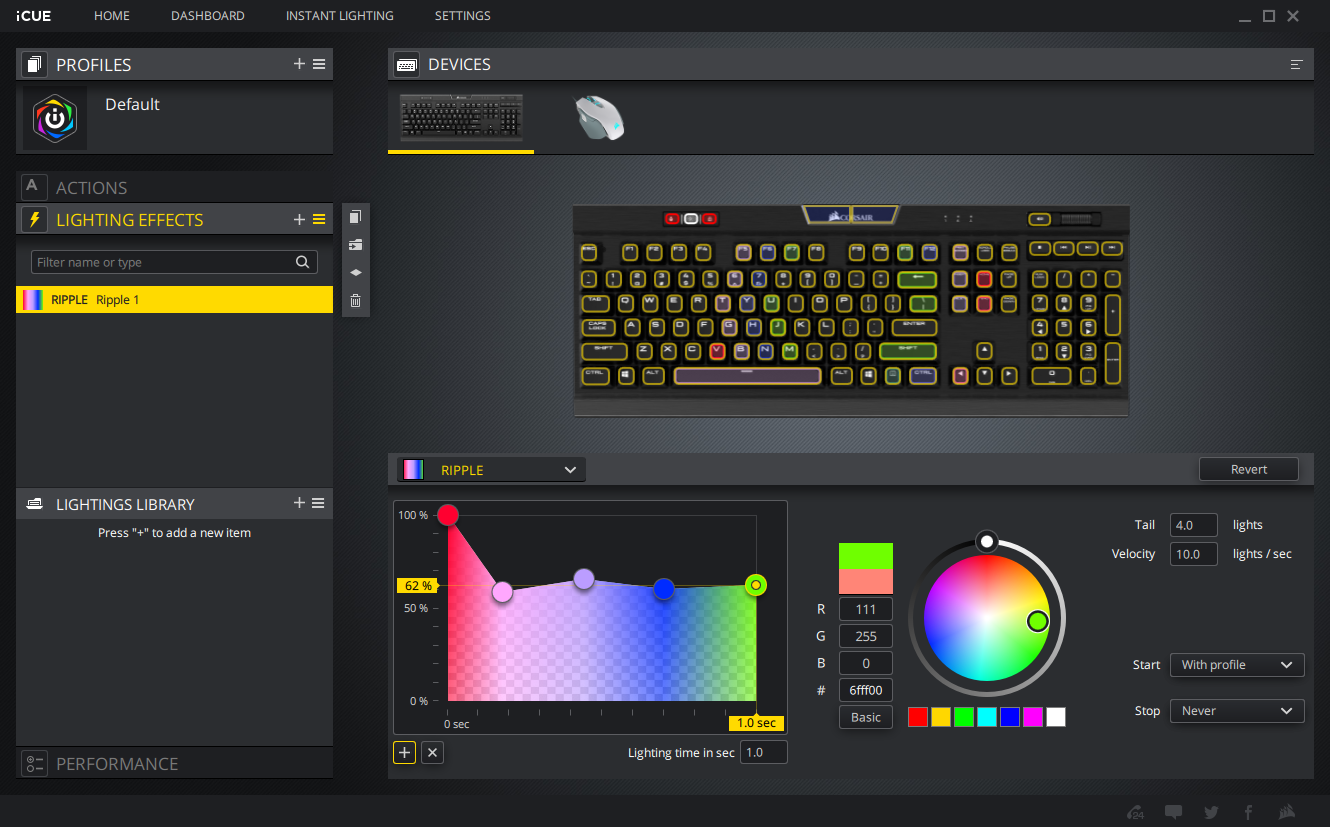Open the RIPPLE effect type dropdown
This screenshot has height=827, width=1330.
[491, 470]
